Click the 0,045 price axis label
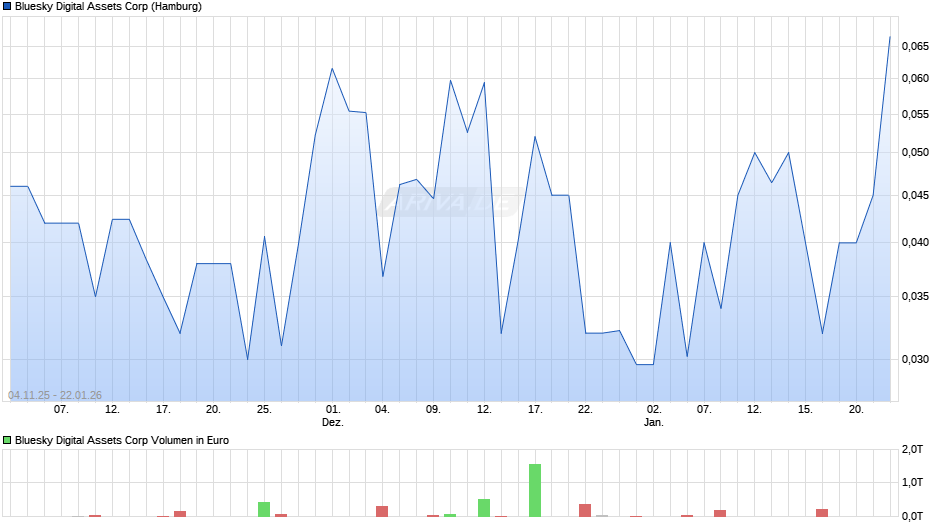Viewport: 940px width, 526px height. (915, 196)
